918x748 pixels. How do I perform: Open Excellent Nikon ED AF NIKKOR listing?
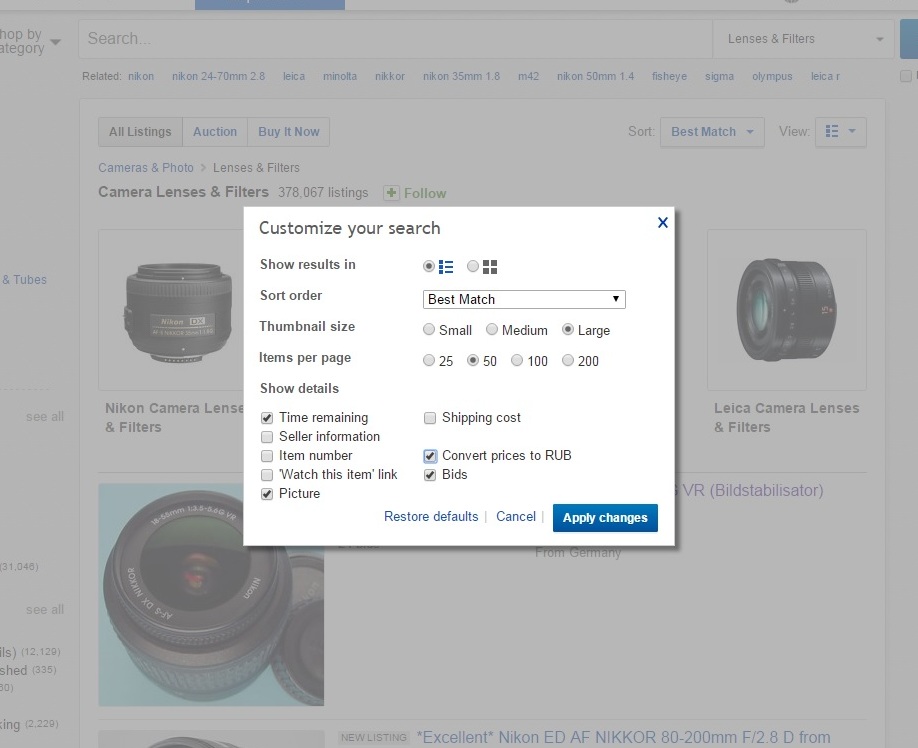624,737
